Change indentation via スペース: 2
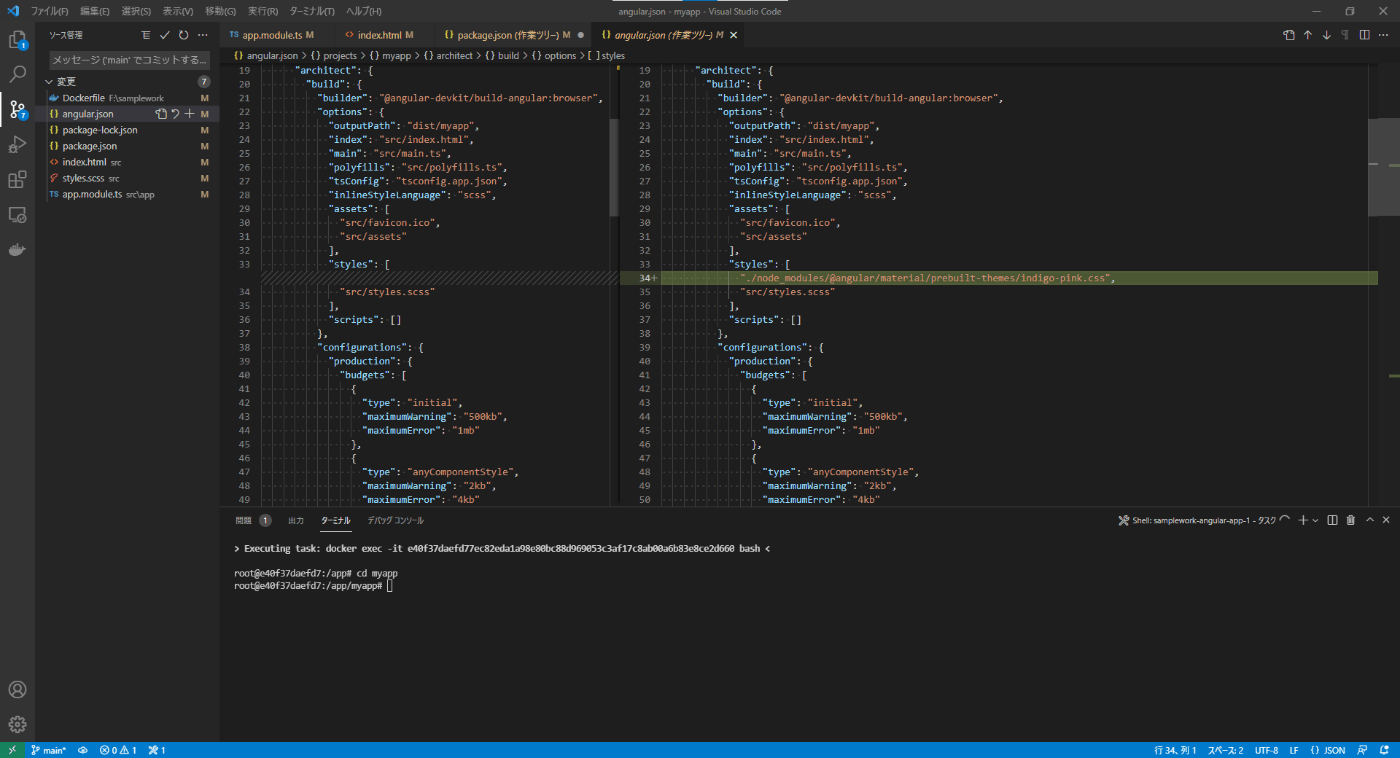The height and width of the screenshot is (758, 1400). (x=1225, y=750)
